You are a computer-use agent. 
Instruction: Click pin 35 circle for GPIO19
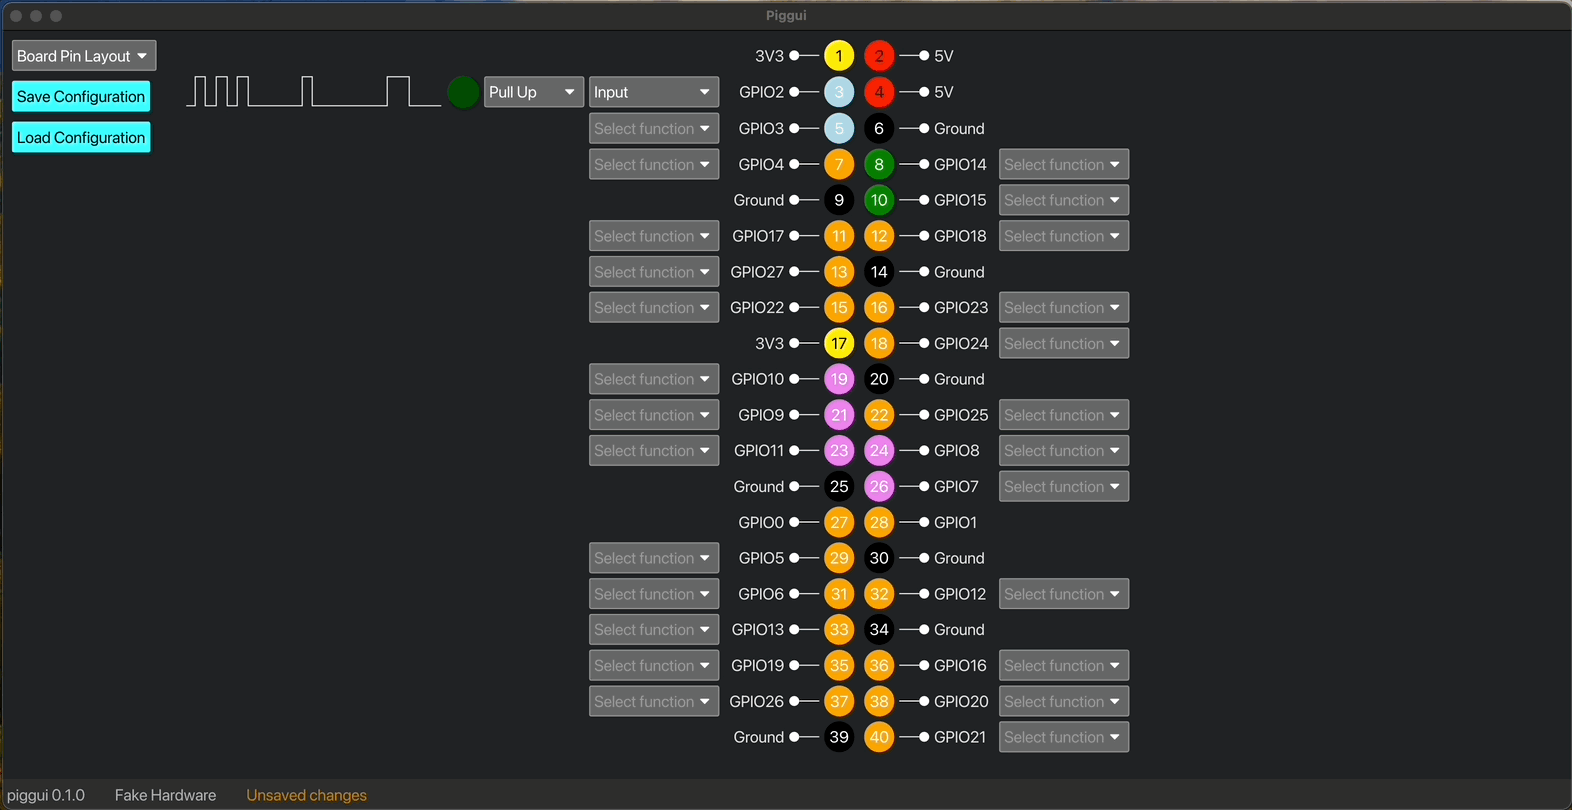click(x=839, y=665)
